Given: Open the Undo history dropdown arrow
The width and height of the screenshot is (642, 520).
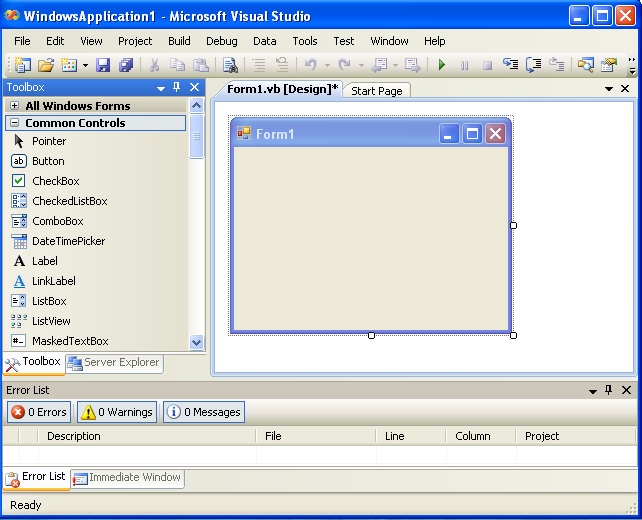Looking at the screenshot, I should tap(327, 65).
